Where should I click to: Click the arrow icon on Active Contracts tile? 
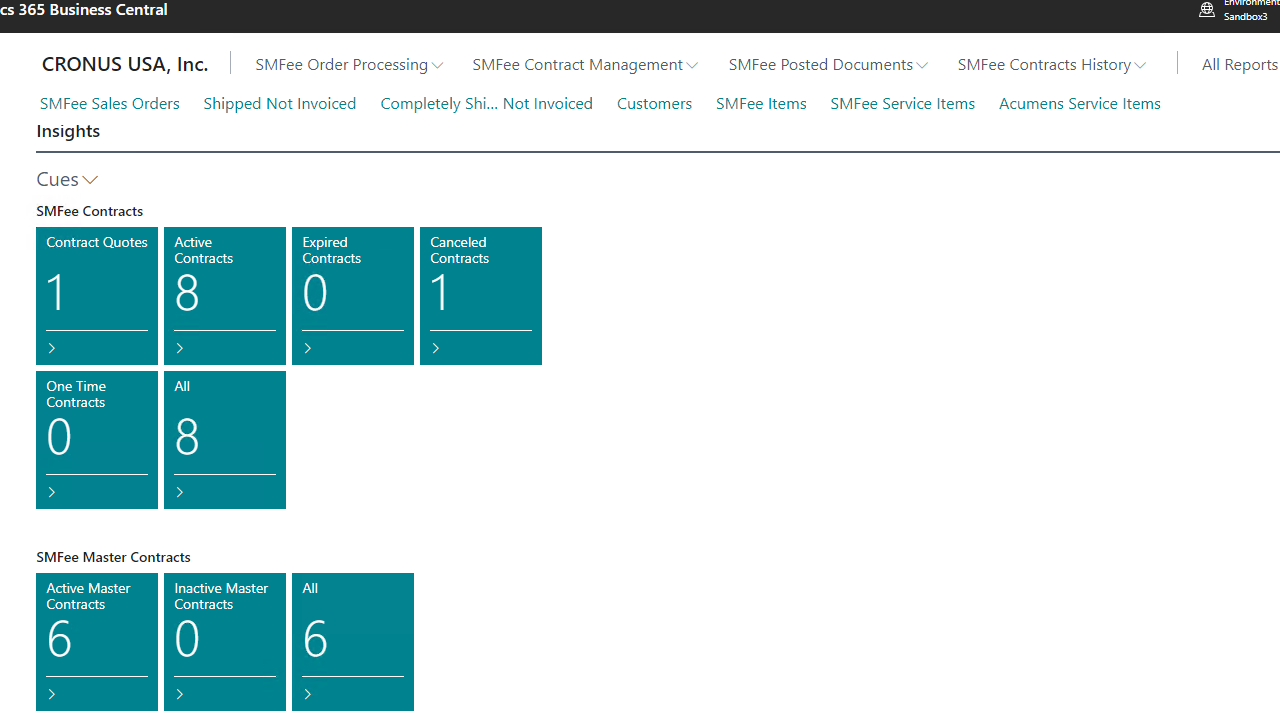(x=180, y=348)
